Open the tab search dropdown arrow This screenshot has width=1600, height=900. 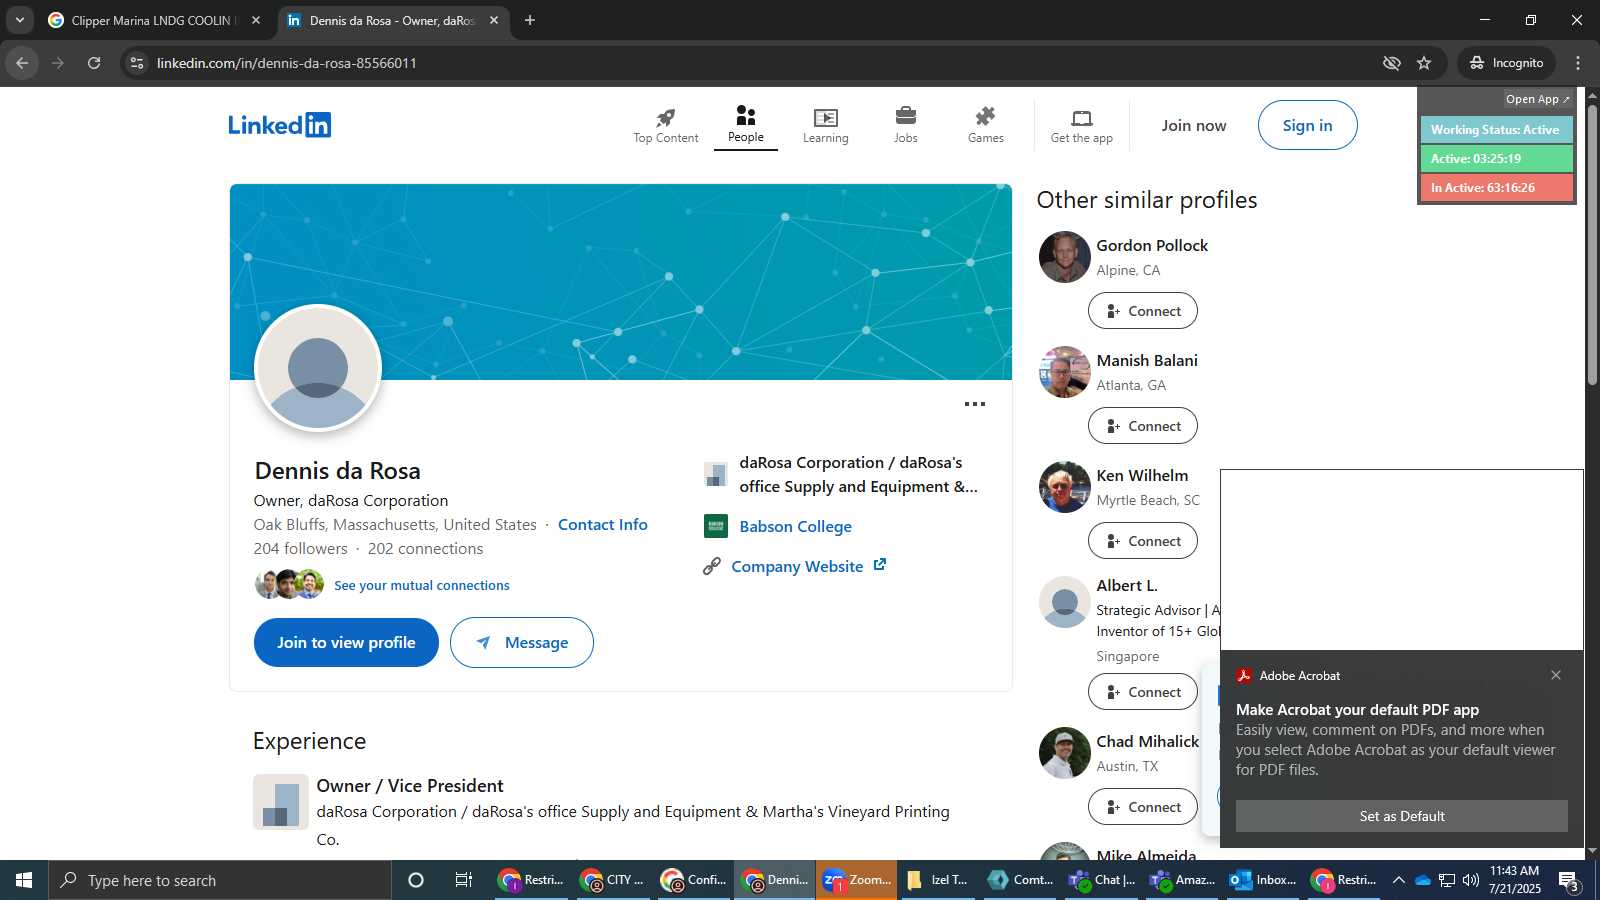[19, 20]
